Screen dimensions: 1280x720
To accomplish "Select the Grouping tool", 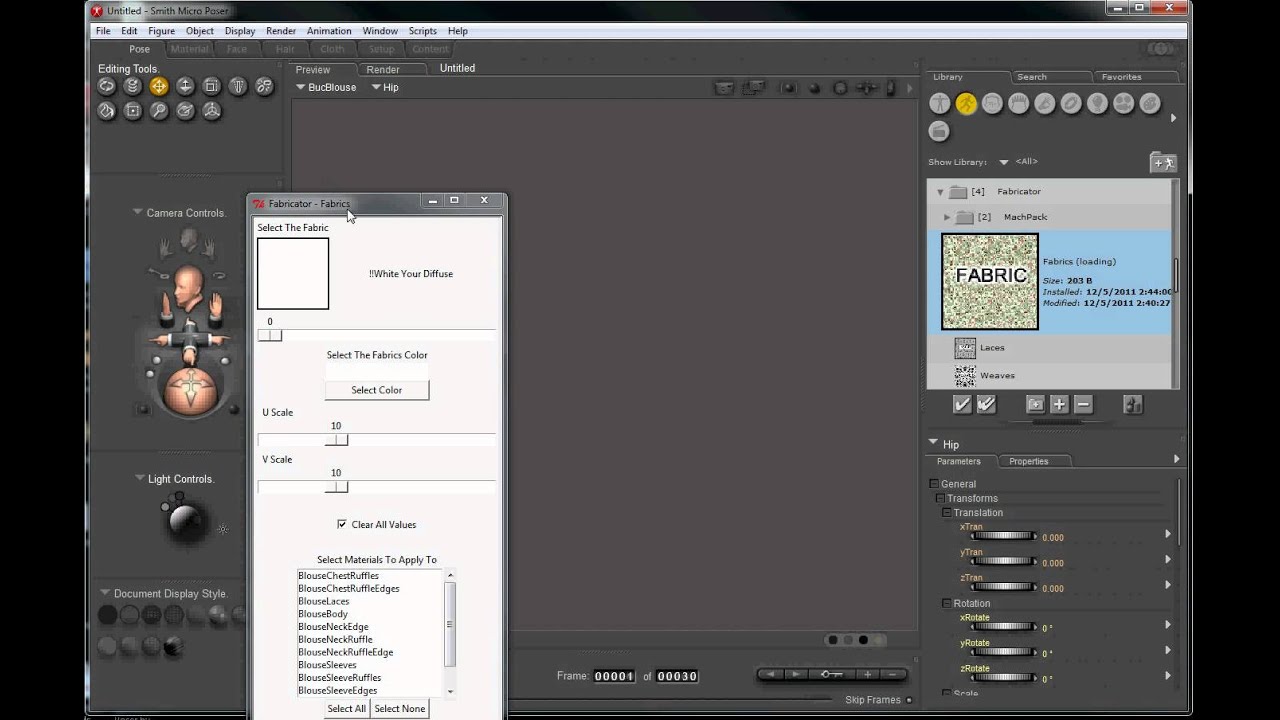I will tap(132, 111).
